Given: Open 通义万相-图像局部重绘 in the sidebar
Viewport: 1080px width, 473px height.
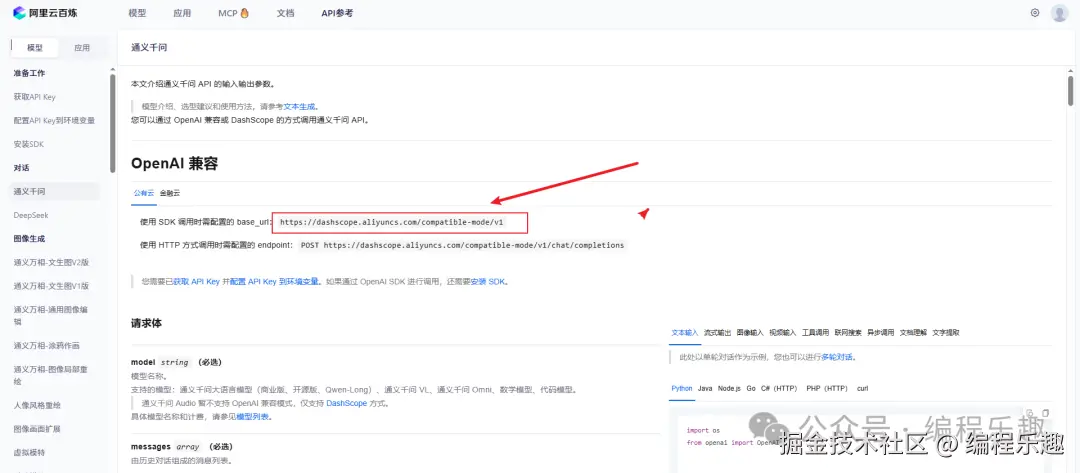Looking at the screenshot, I should [x=52, y=375].
